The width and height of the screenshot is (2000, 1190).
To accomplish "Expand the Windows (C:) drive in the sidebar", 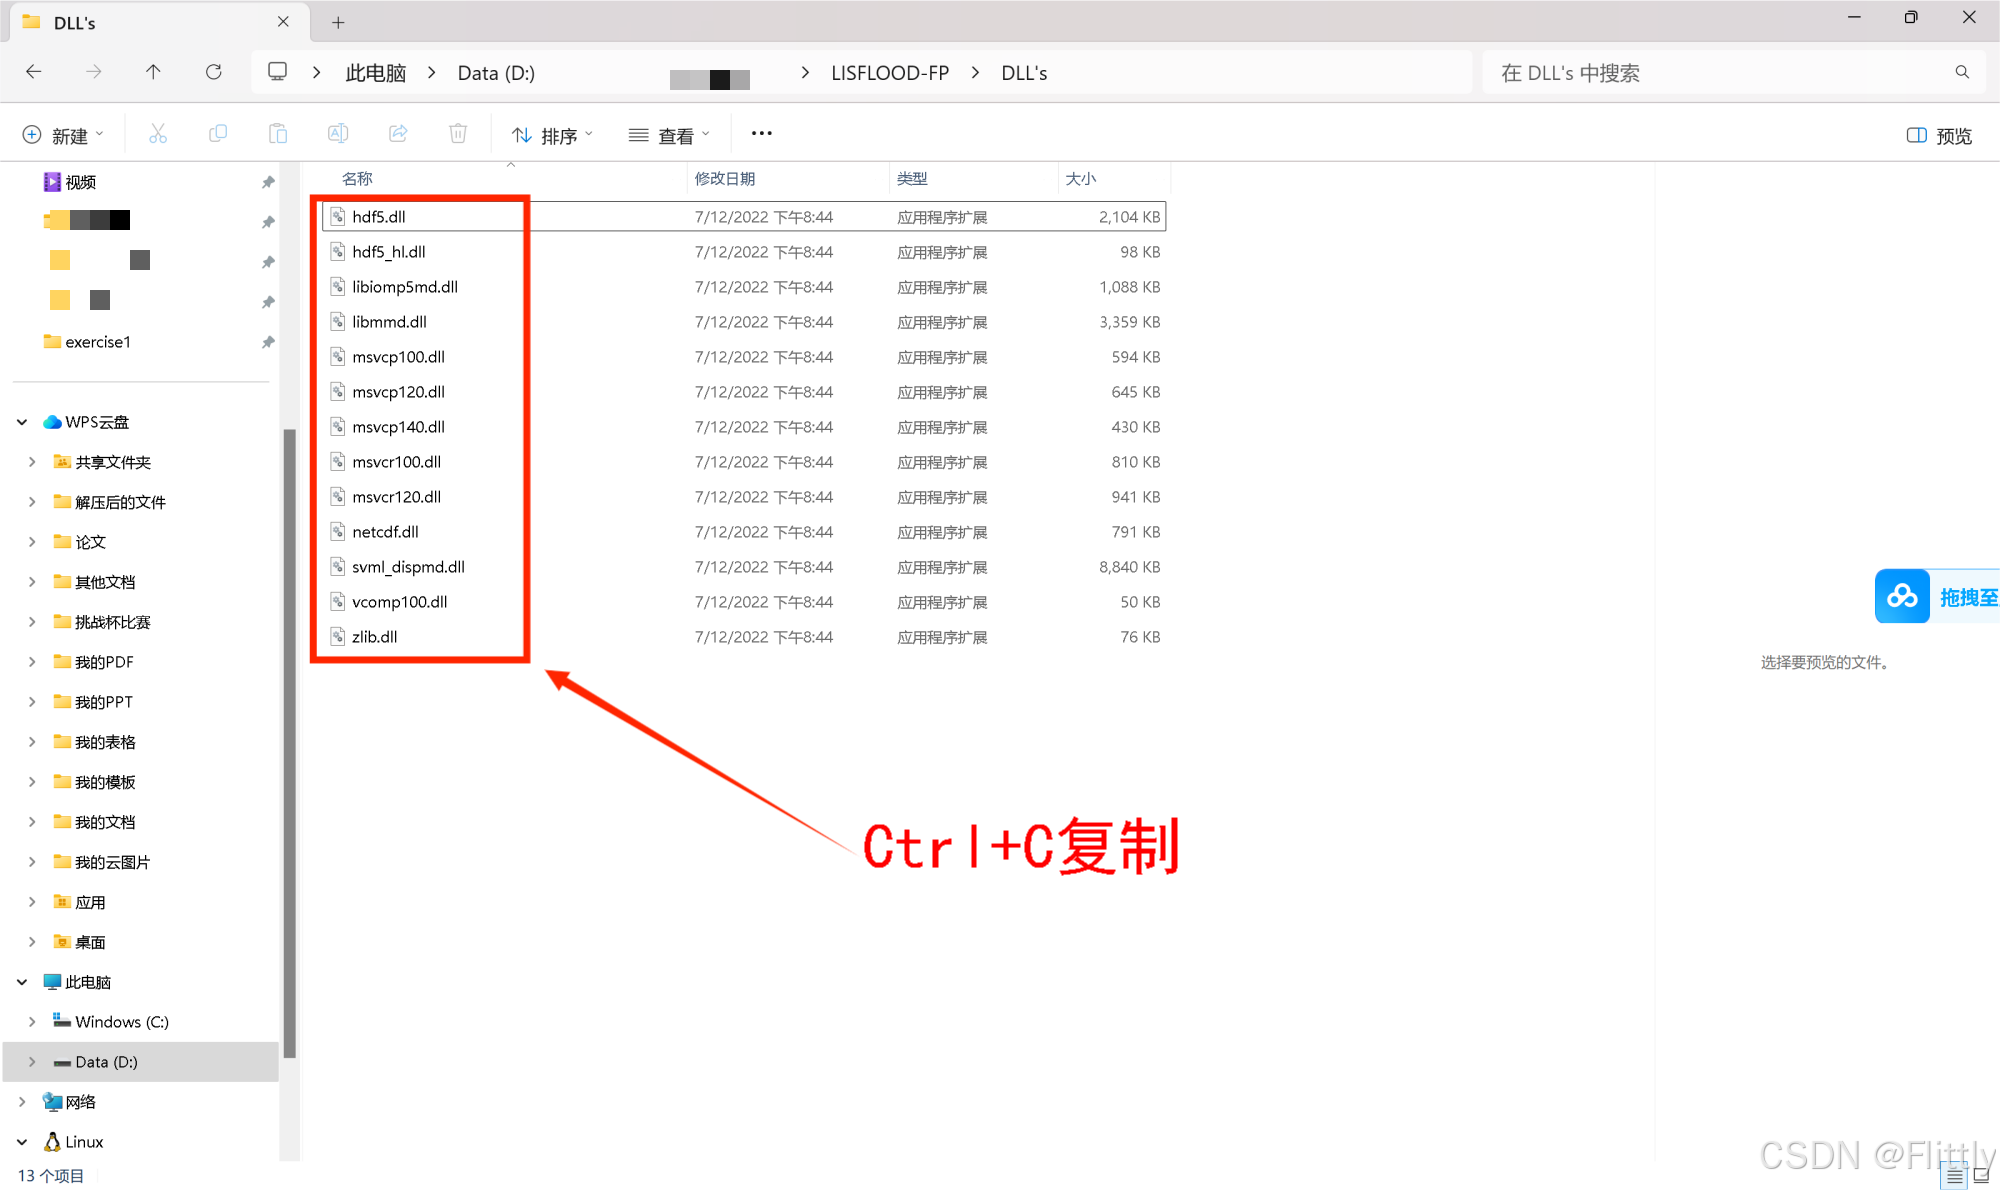I will (33, 1021).
